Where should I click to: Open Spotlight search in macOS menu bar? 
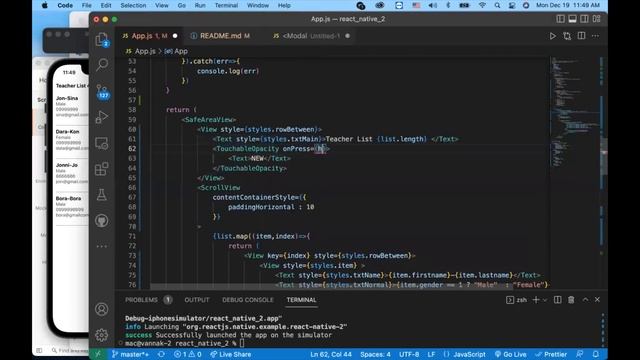pos(497,5)
